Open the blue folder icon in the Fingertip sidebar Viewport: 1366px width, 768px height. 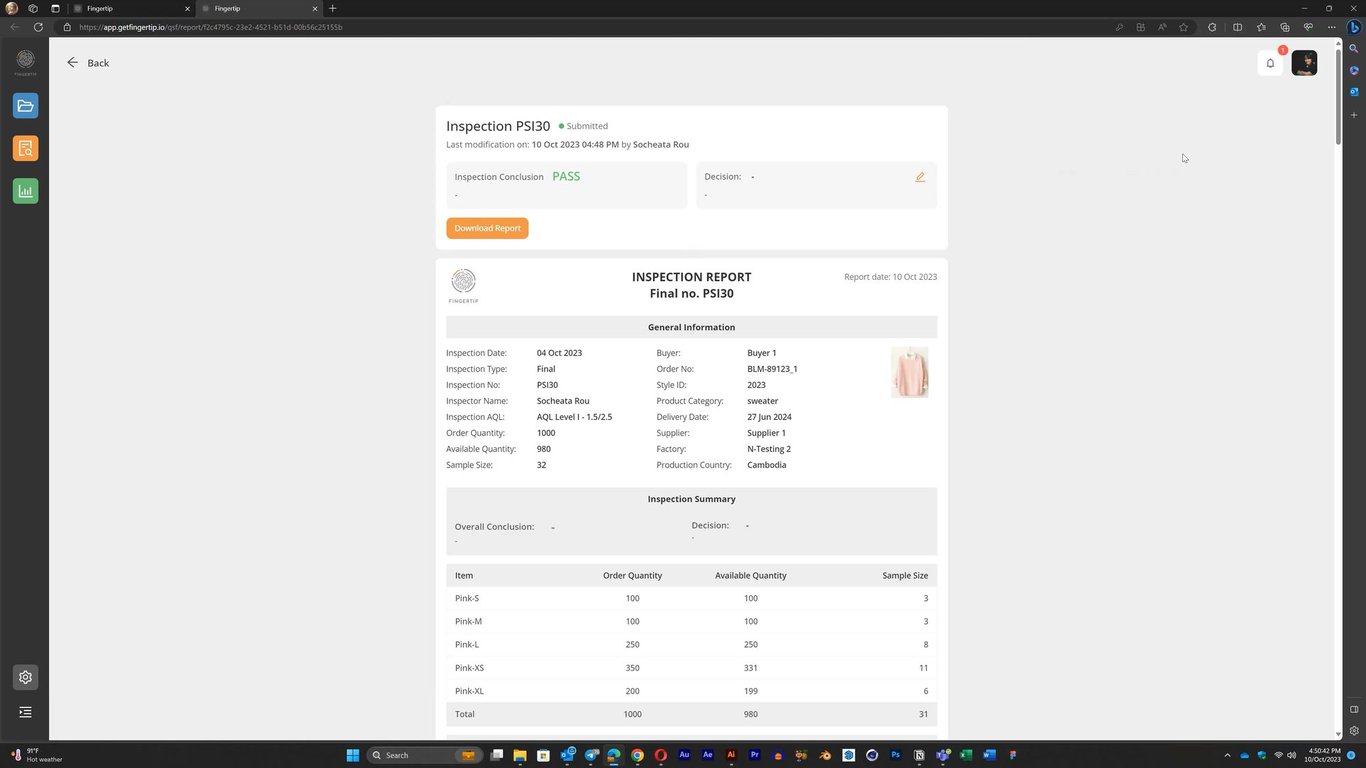click(x=26, y=106)
